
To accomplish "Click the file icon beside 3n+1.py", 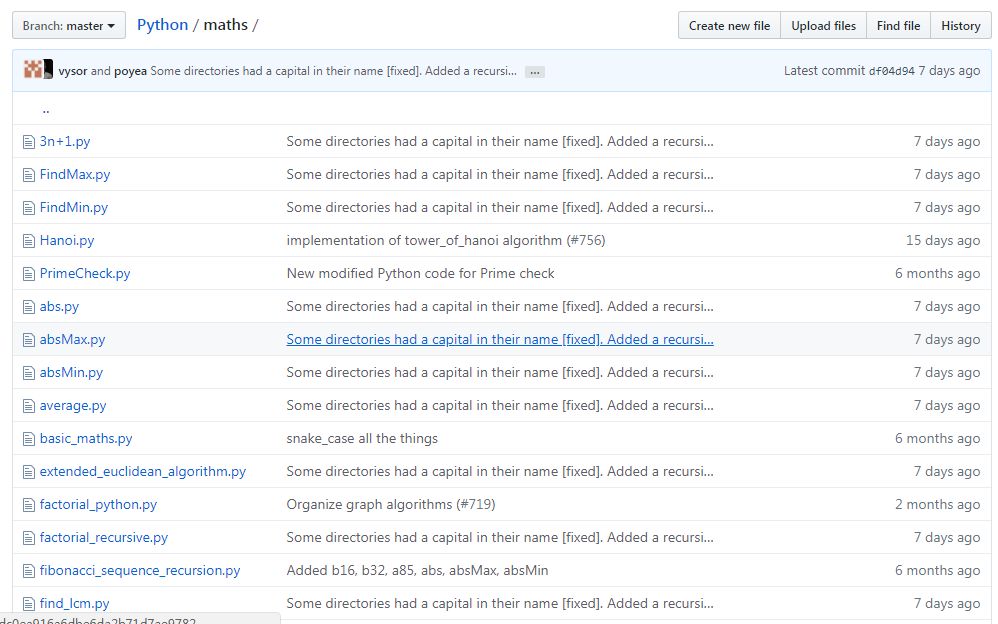I will pyautogui.click(x=29, y=142).
